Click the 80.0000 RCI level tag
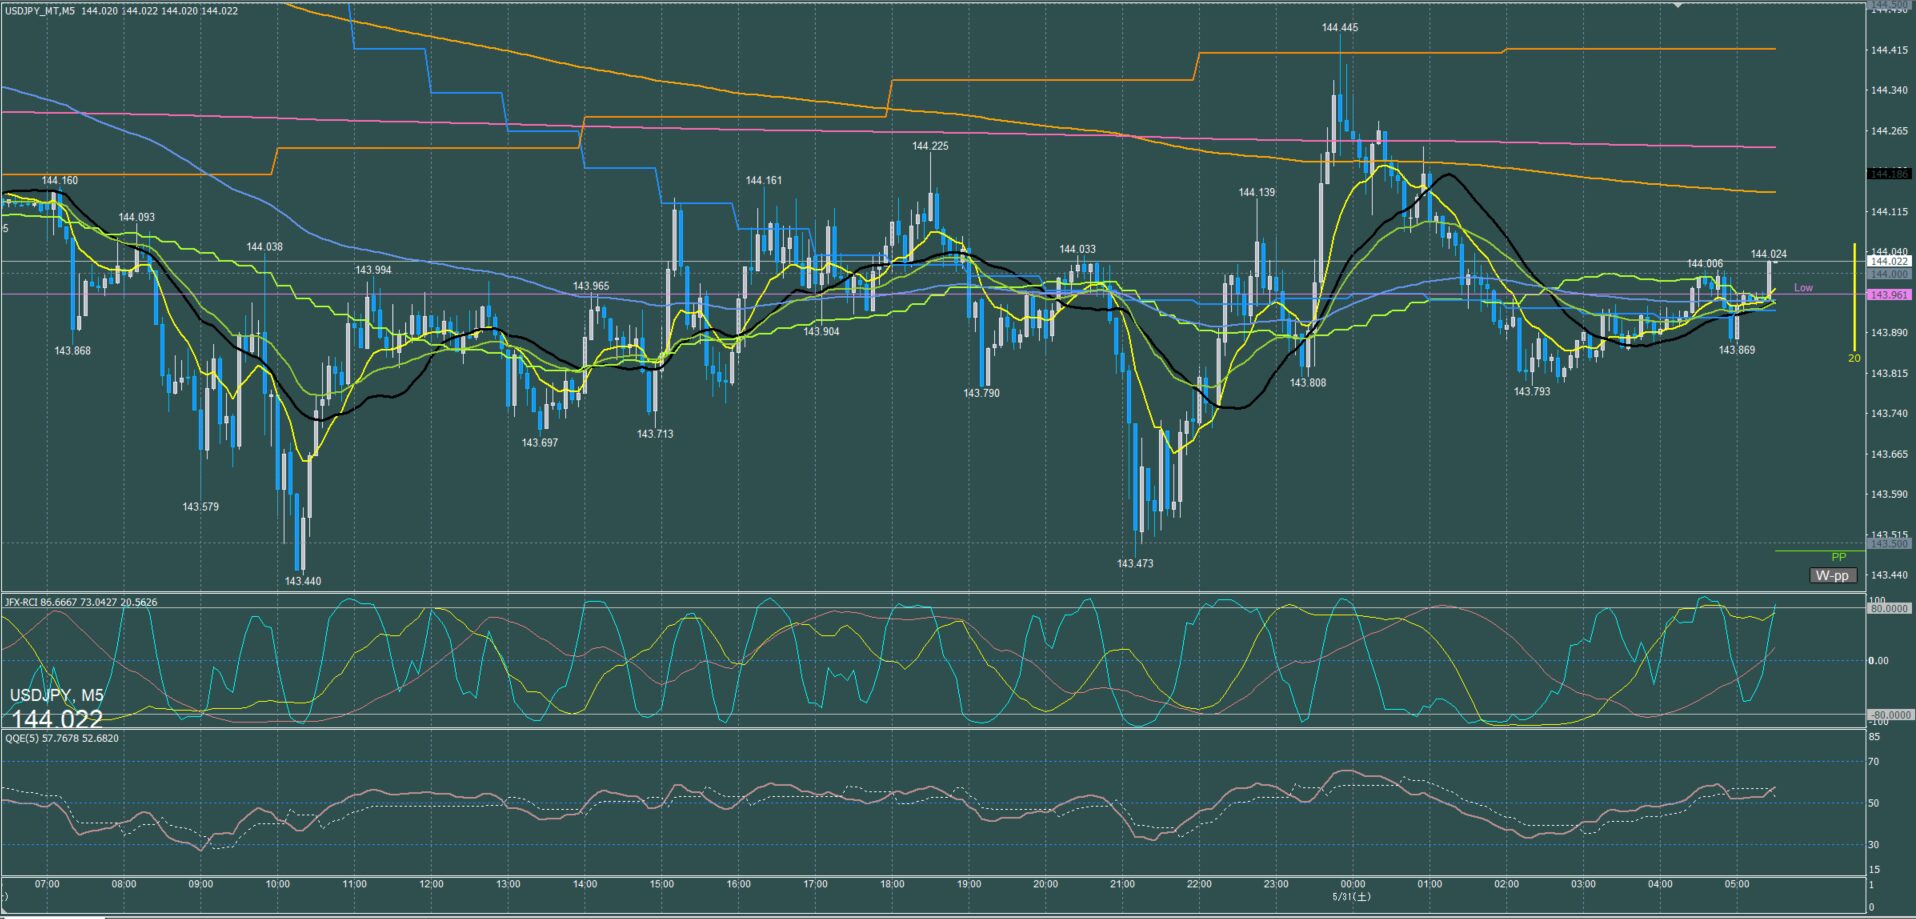1916x919 pixels. (x=1890, y=608)
